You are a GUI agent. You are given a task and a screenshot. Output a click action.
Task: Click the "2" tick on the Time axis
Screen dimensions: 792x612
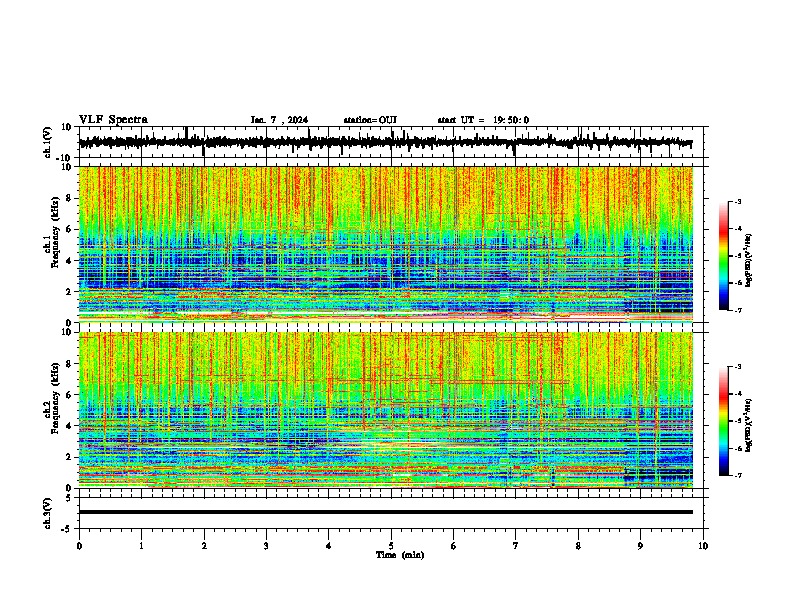click(x=204, y=546)
